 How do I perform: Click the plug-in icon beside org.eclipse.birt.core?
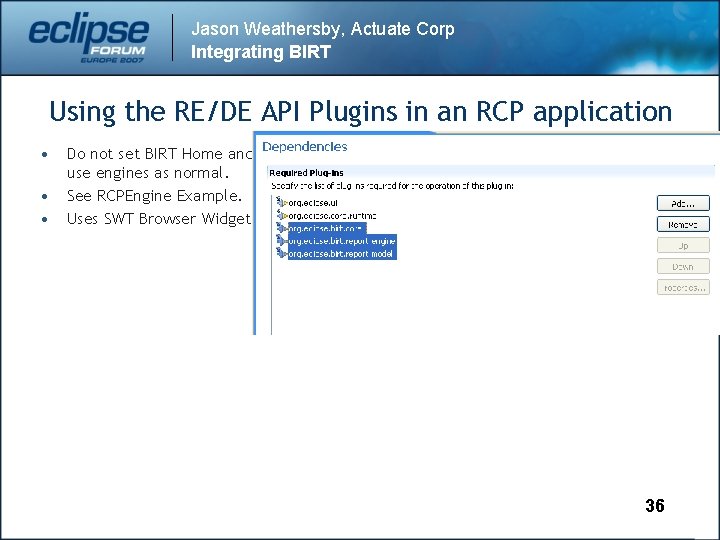(281, 228)
